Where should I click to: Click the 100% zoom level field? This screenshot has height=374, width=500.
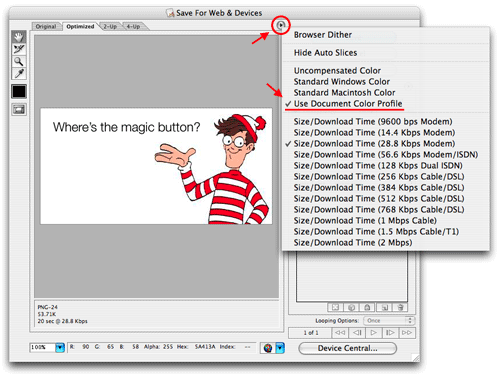coord(42,348)
